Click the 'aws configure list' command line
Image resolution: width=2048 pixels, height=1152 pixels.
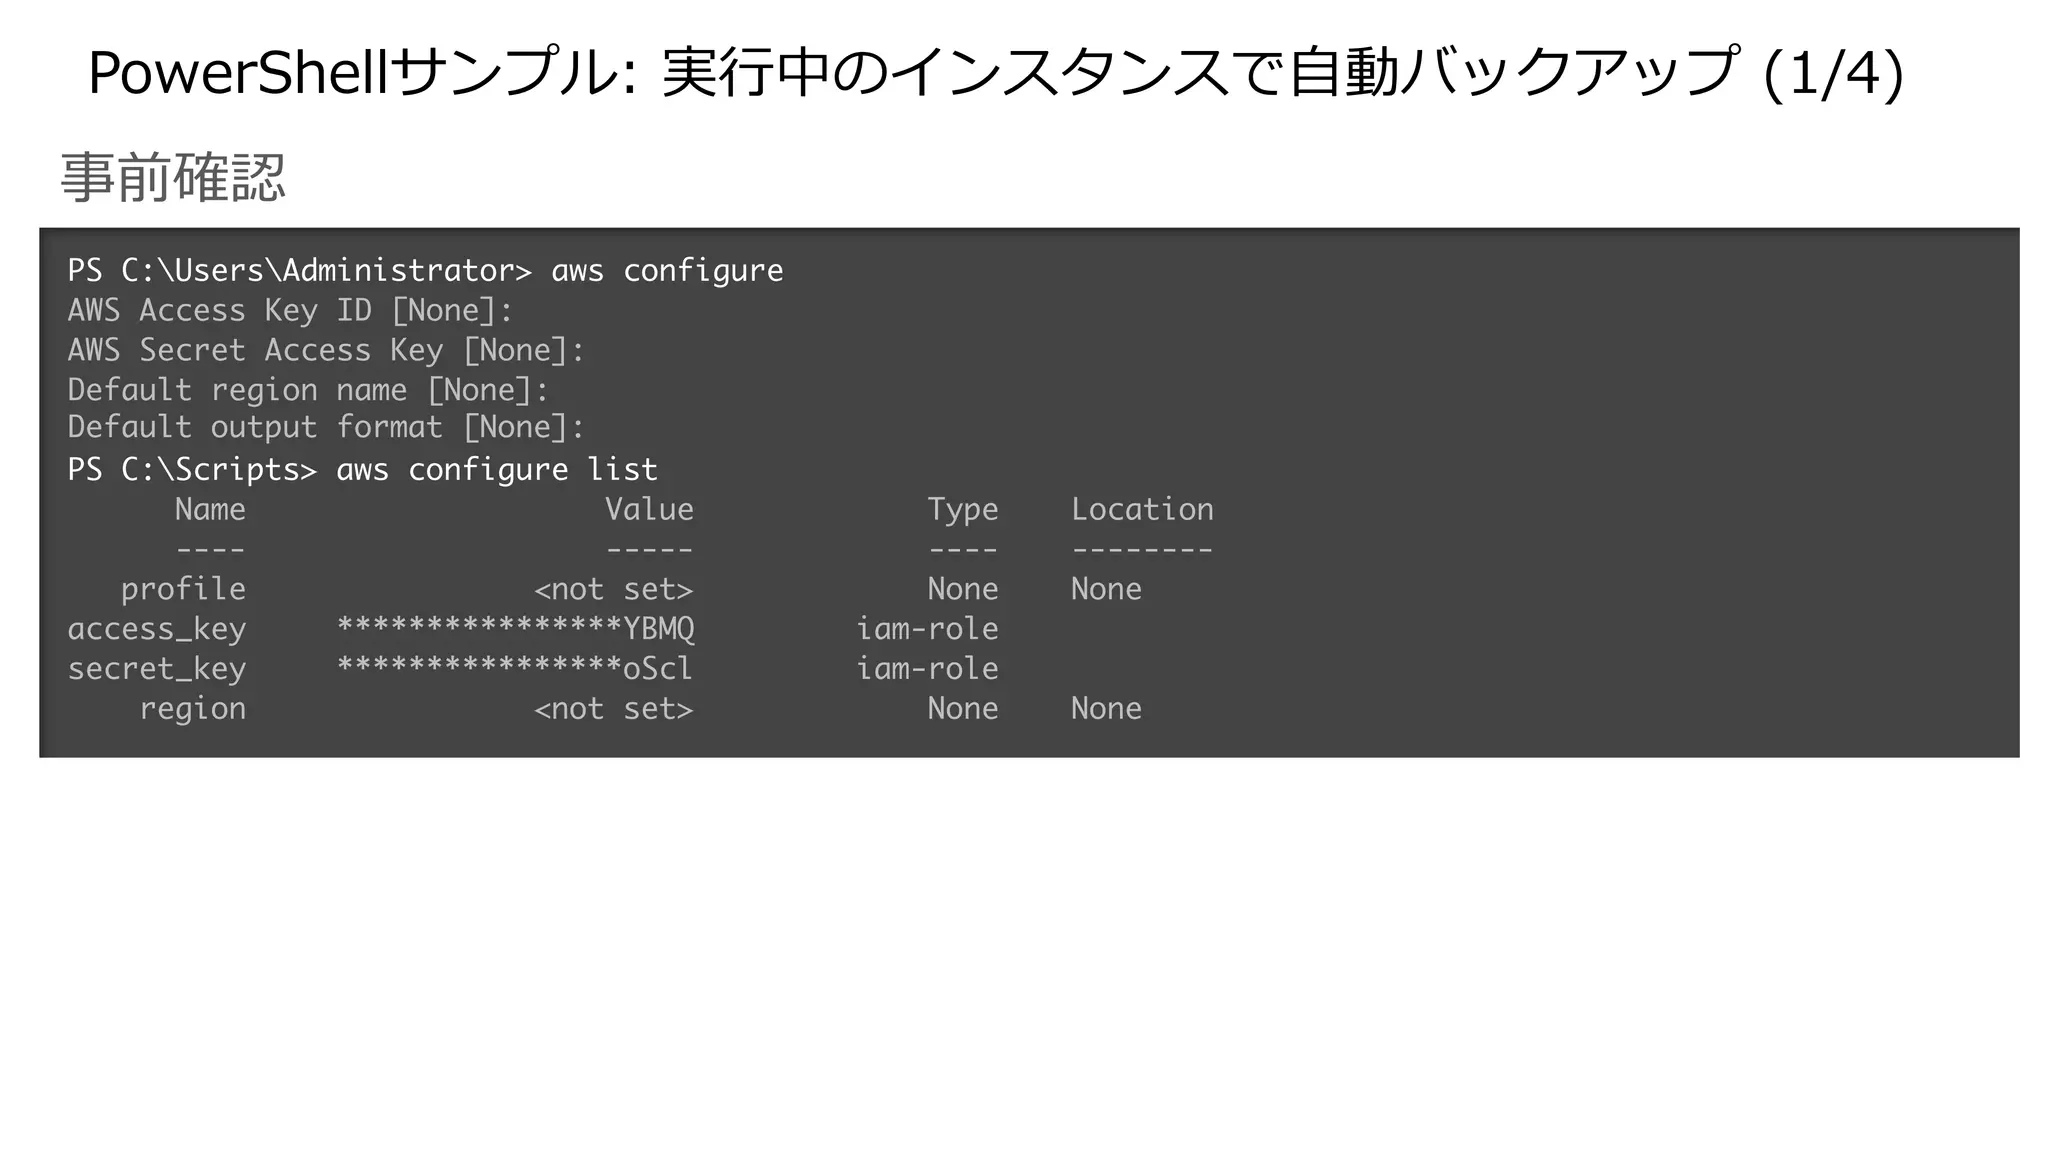coord(362,470)
